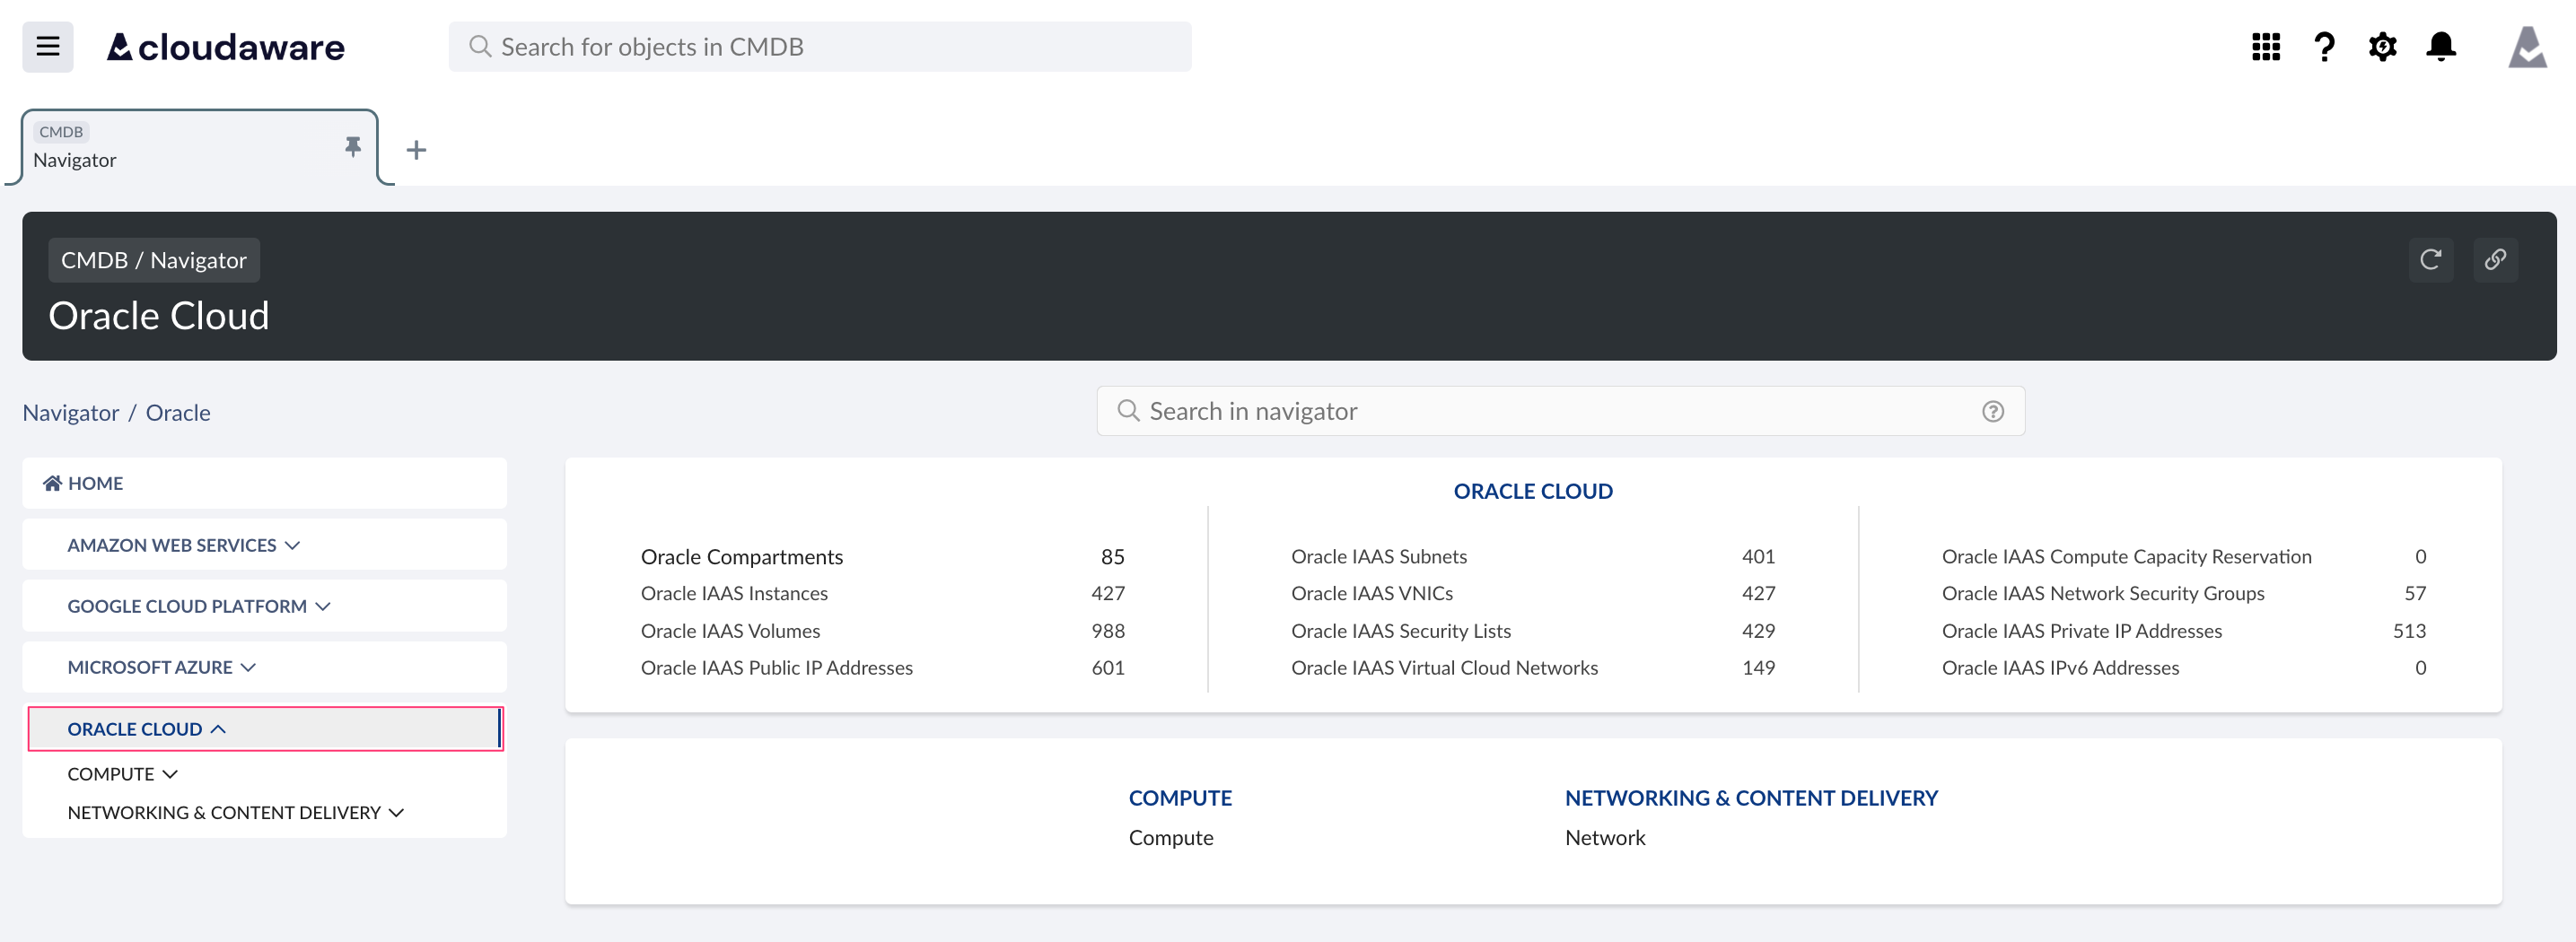This screenshot has height=942, width=2576.
Task: View notifications via the bell icon
Action: click(x=2440, y=46)
